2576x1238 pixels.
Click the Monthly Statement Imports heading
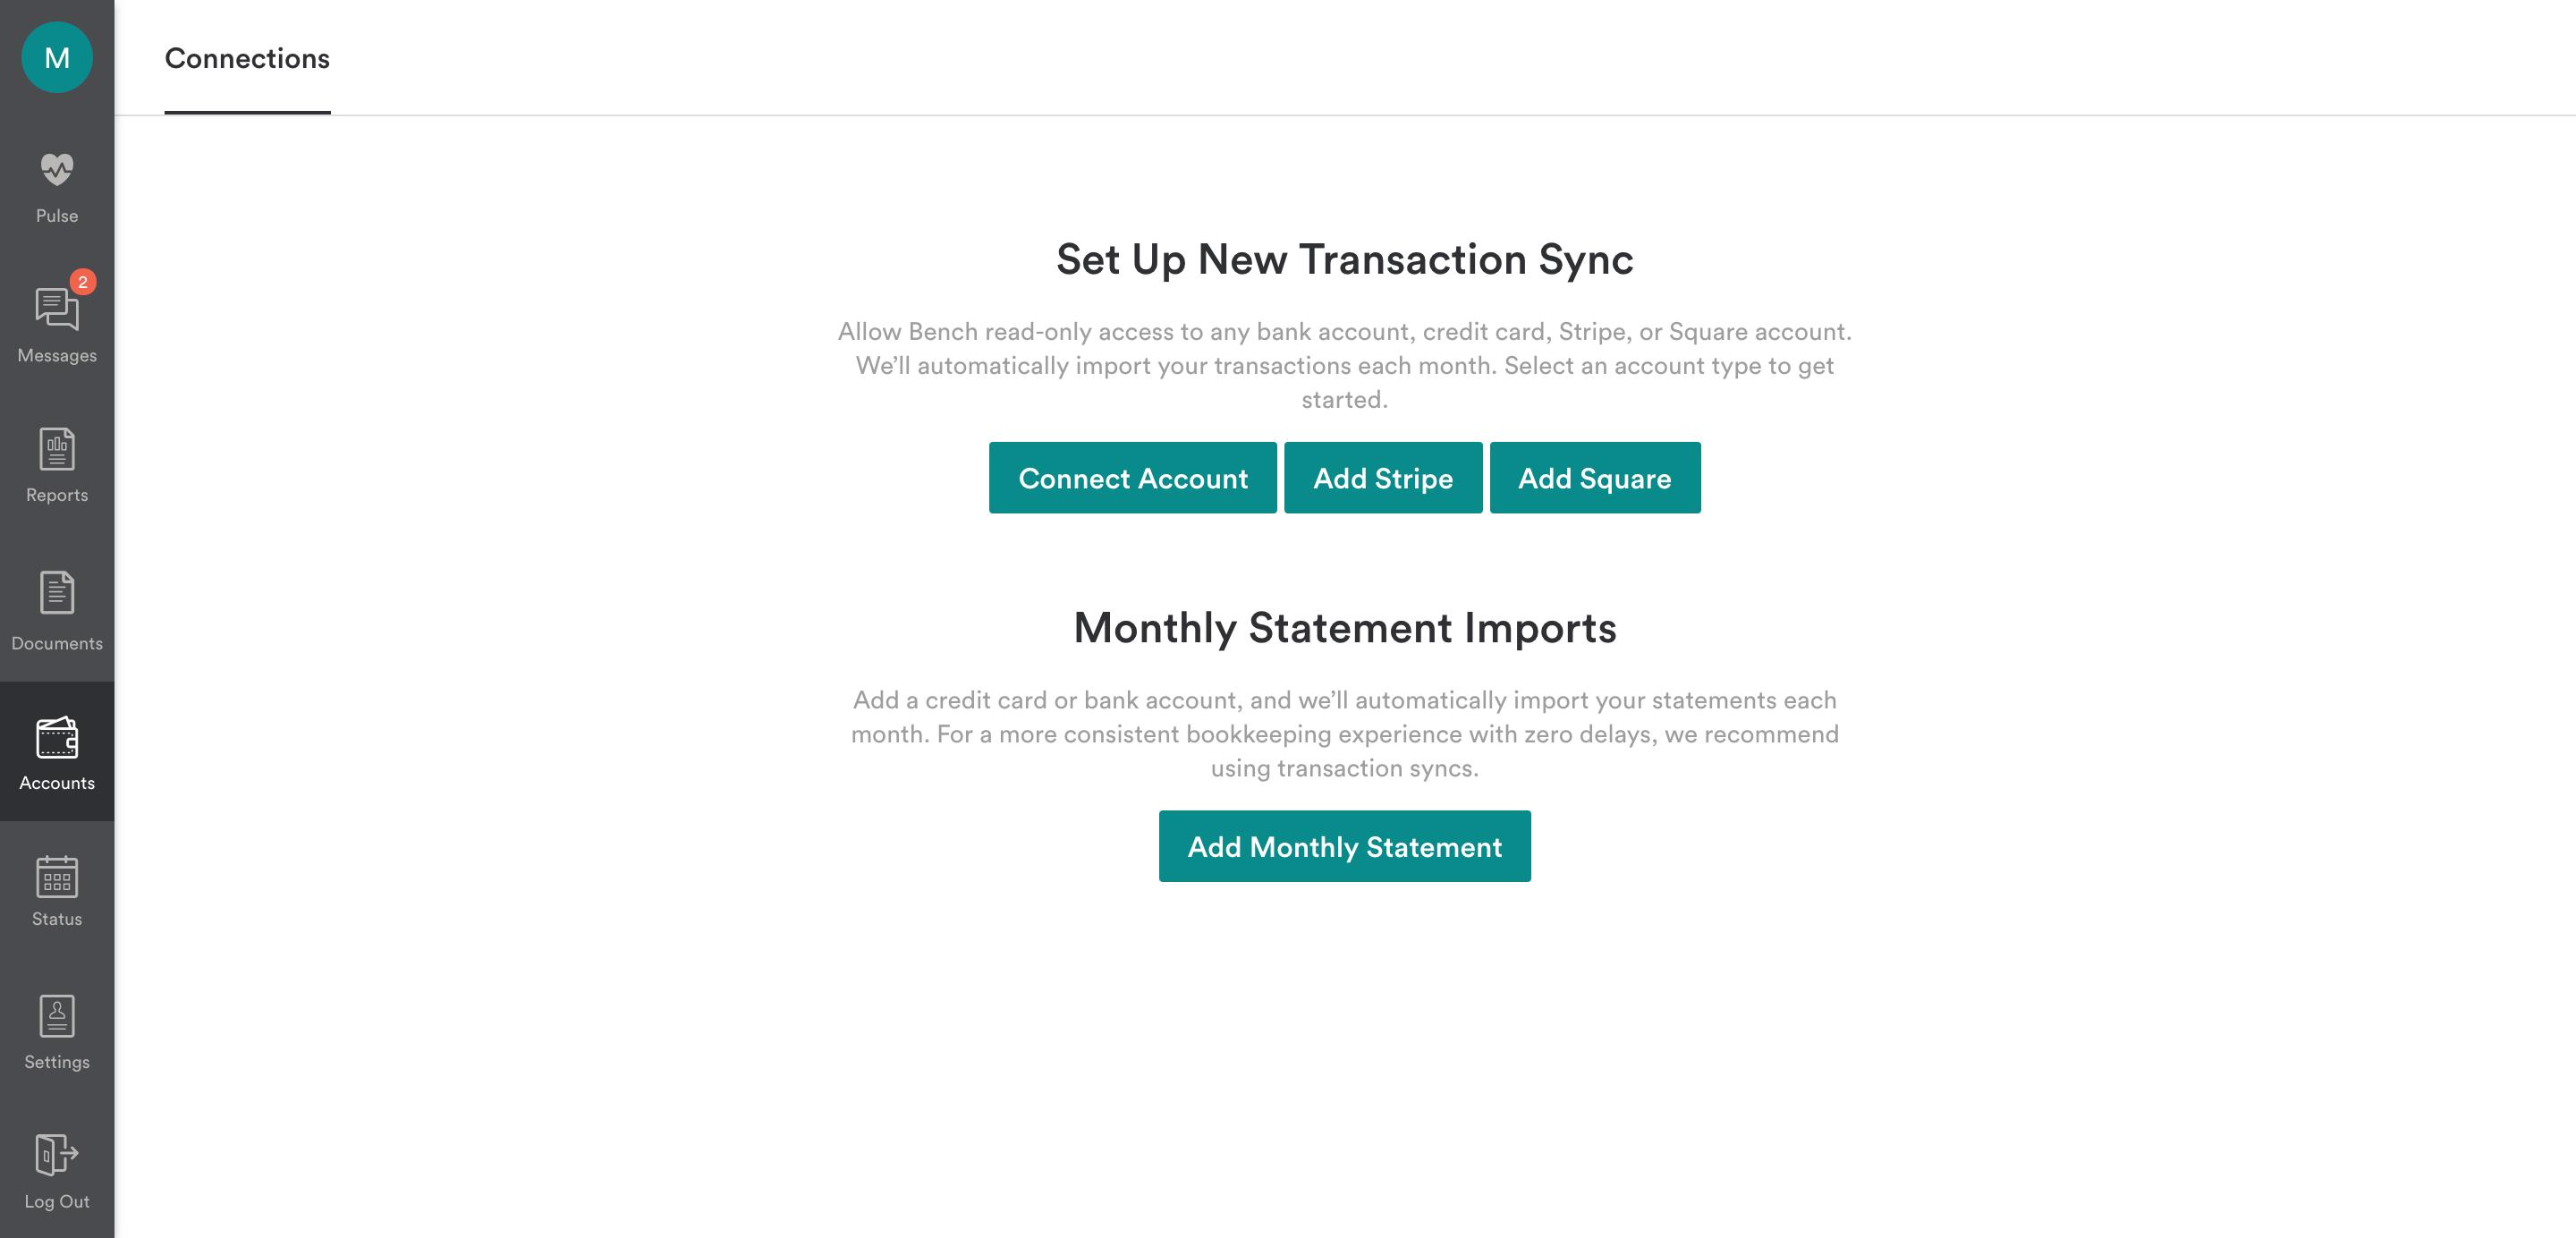tap(1344, 628)
